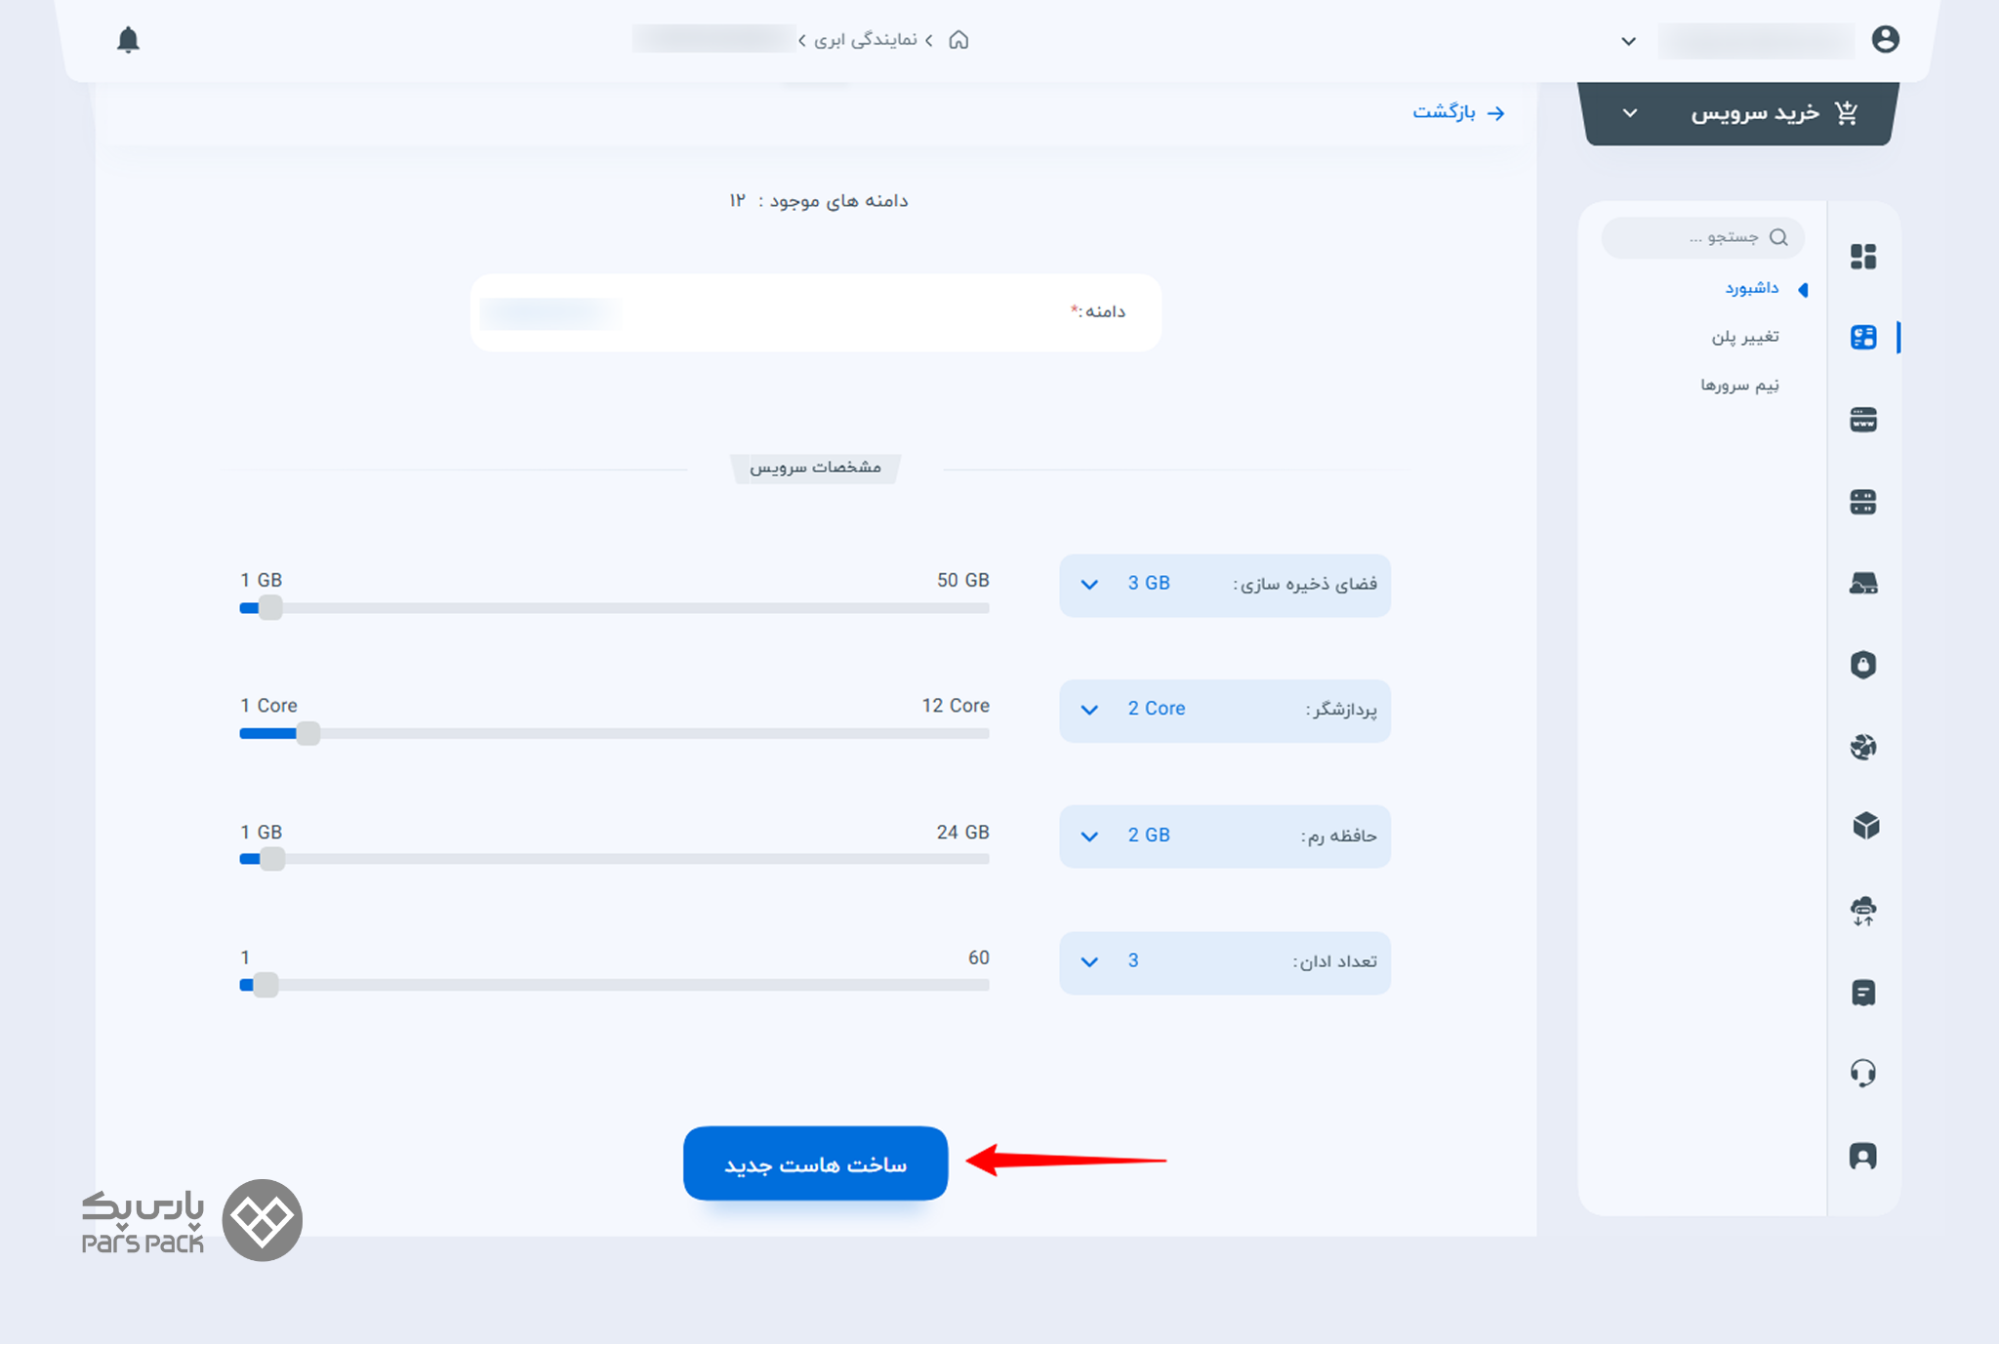1999x1345 pixels.
Task: Click the cube package icon in sidebar
Action: click(x=1865, y=826)
